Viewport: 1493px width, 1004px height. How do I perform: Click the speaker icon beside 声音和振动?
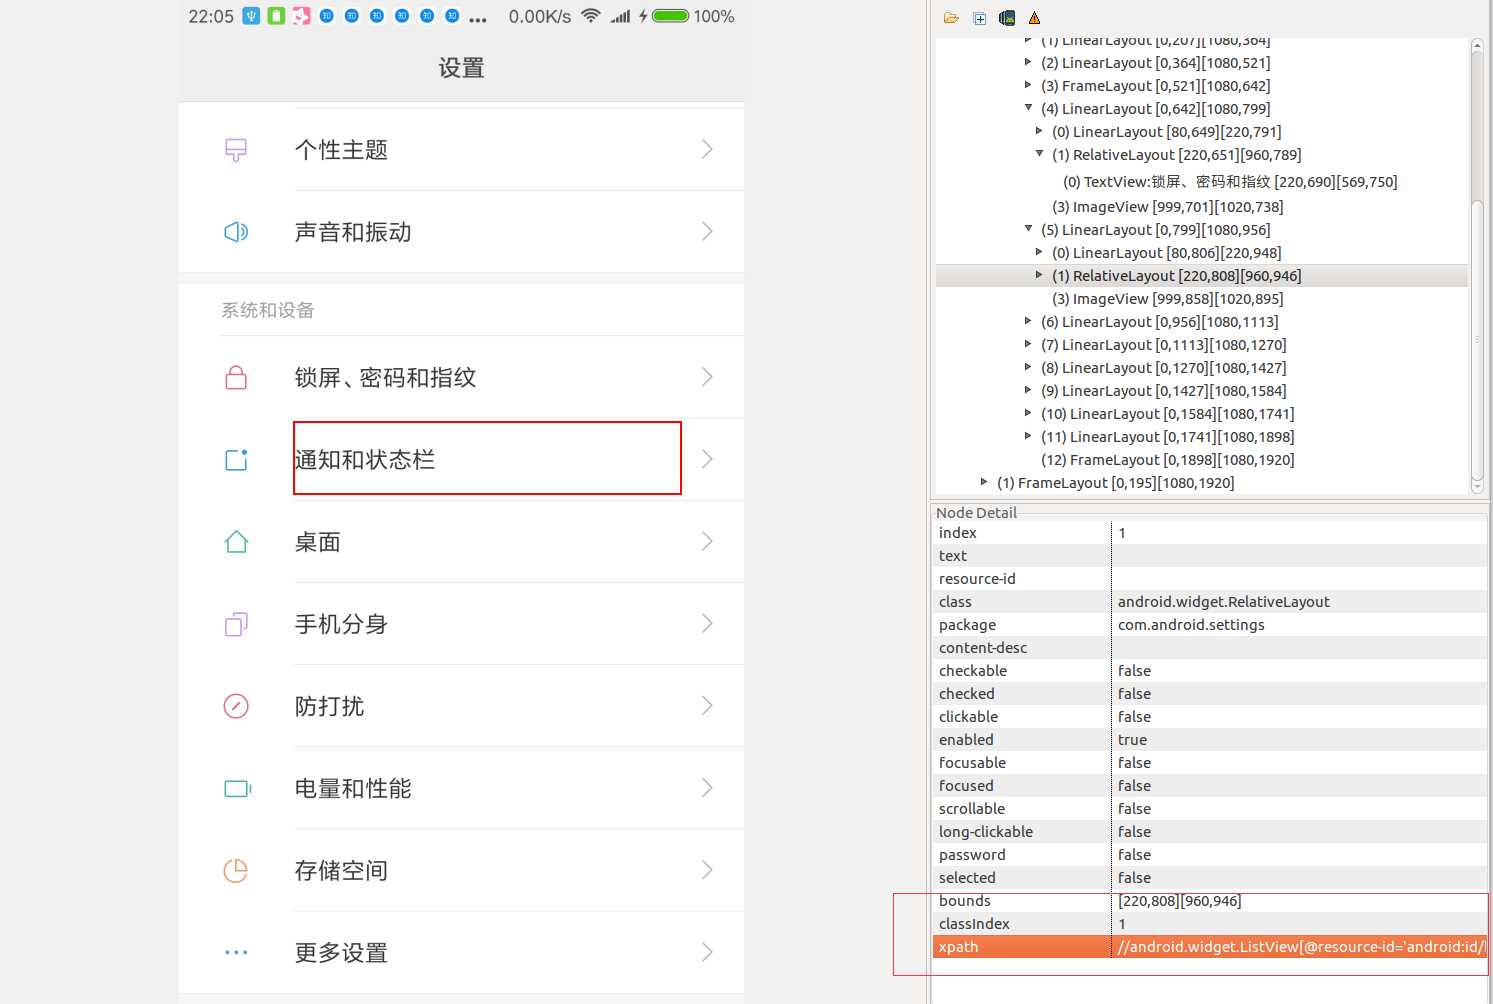(236, 232)
